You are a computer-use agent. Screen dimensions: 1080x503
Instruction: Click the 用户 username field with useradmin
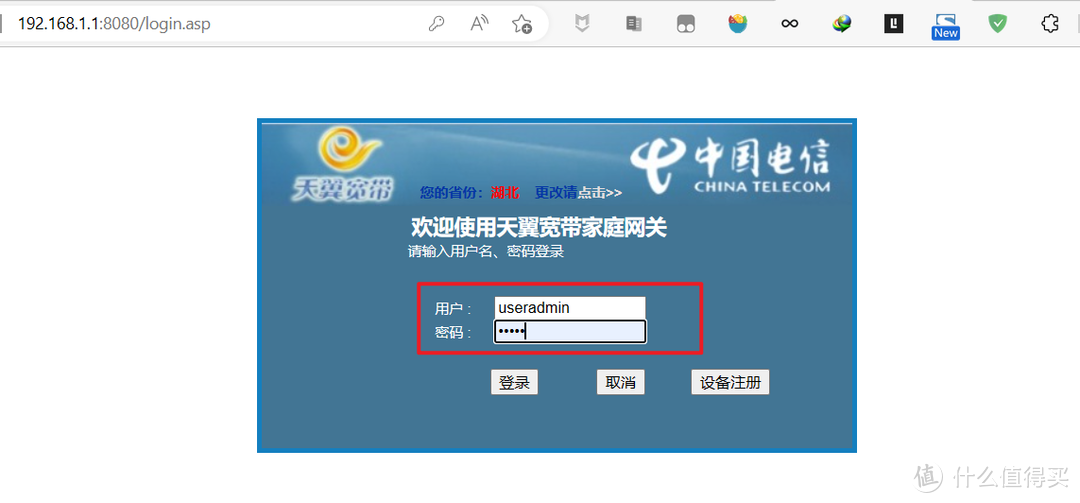(570, 308)
